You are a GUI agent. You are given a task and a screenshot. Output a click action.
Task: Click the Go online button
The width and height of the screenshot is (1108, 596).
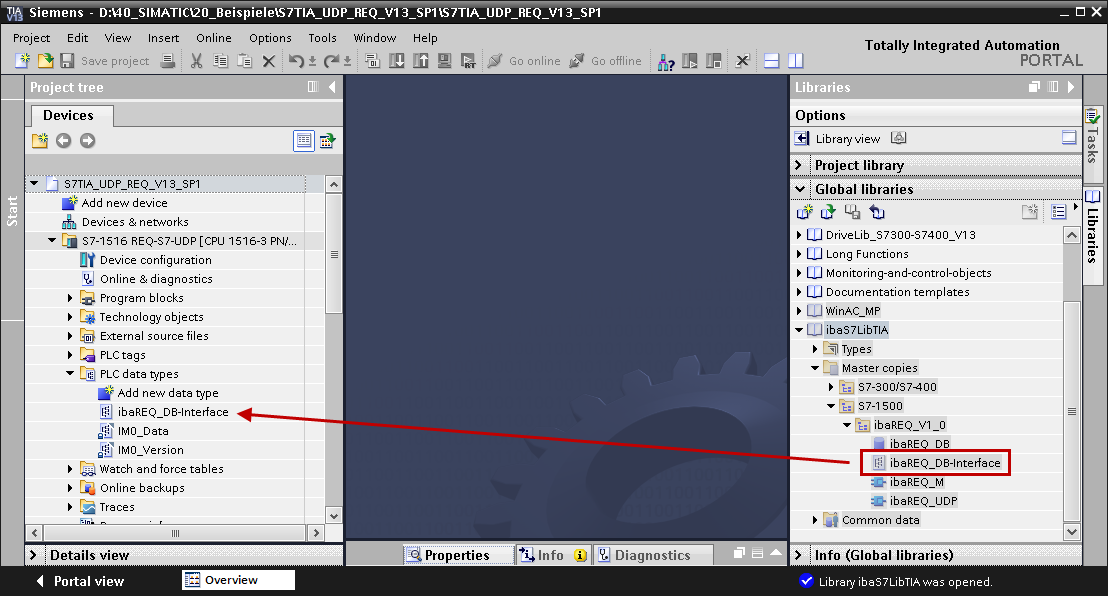pyautogui.click(x=524, y=61)
